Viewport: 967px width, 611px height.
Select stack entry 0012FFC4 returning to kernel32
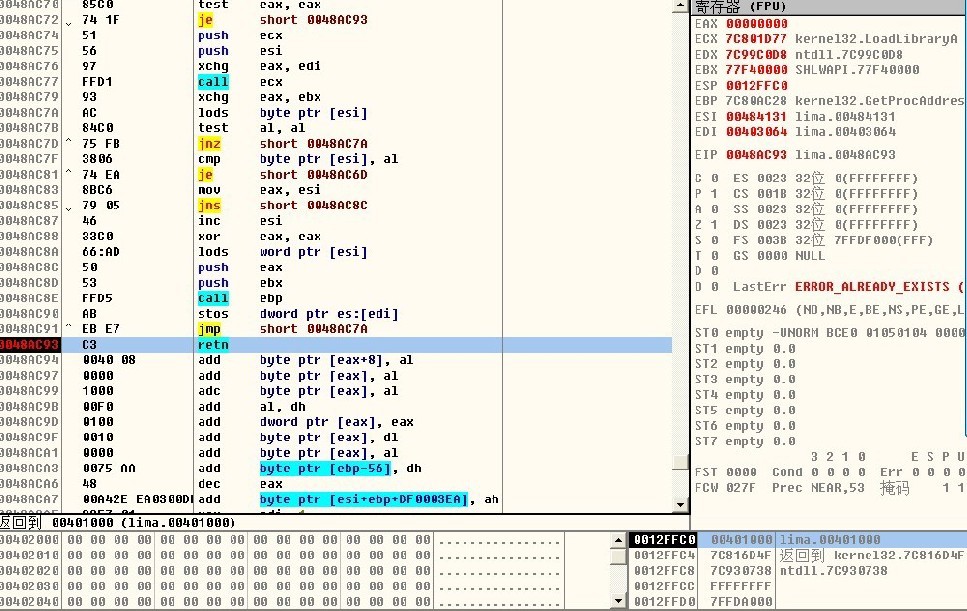point(797,556)
